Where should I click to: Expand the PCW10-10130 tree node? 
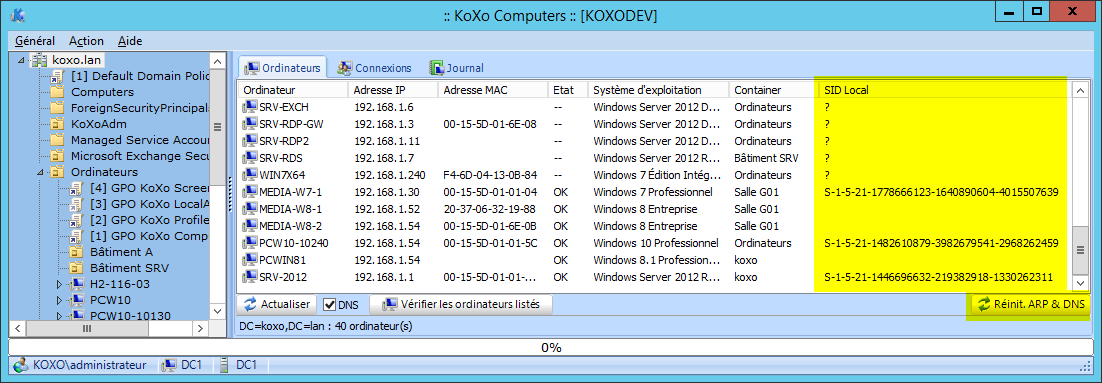click(x=60, y=316)
